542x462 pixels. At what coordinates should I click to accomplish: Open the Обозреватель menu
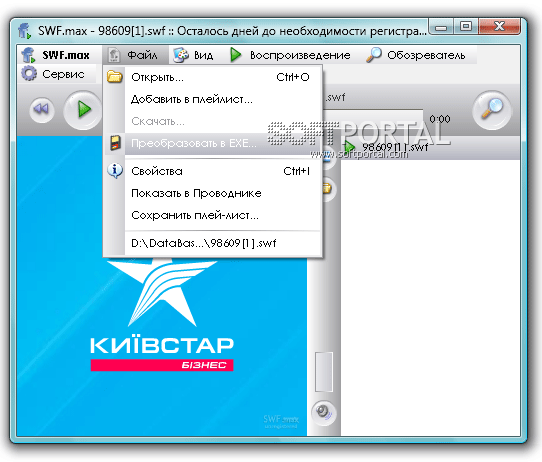point(416,55)
